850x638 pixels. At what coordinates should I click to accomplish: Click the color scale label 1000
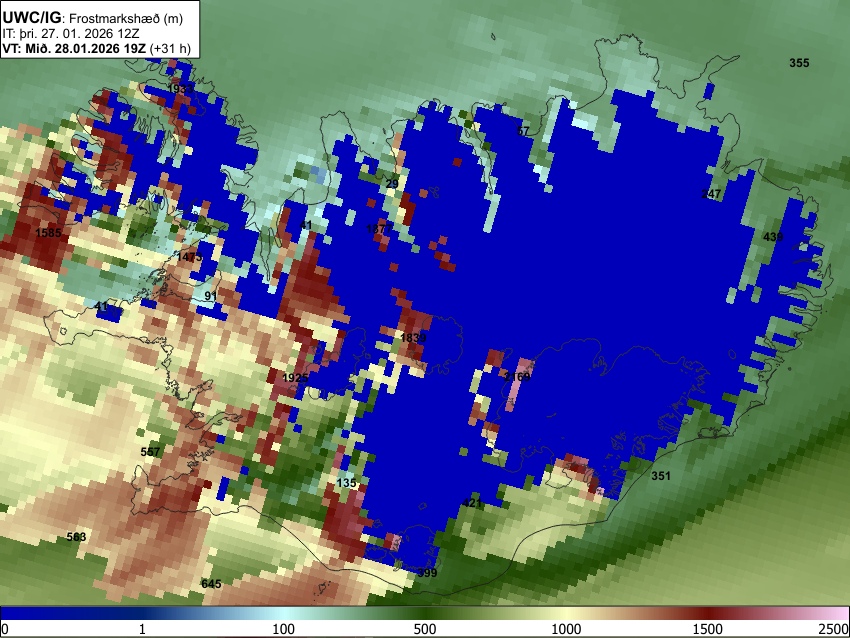pyautogui.click(x=566, y=629)
